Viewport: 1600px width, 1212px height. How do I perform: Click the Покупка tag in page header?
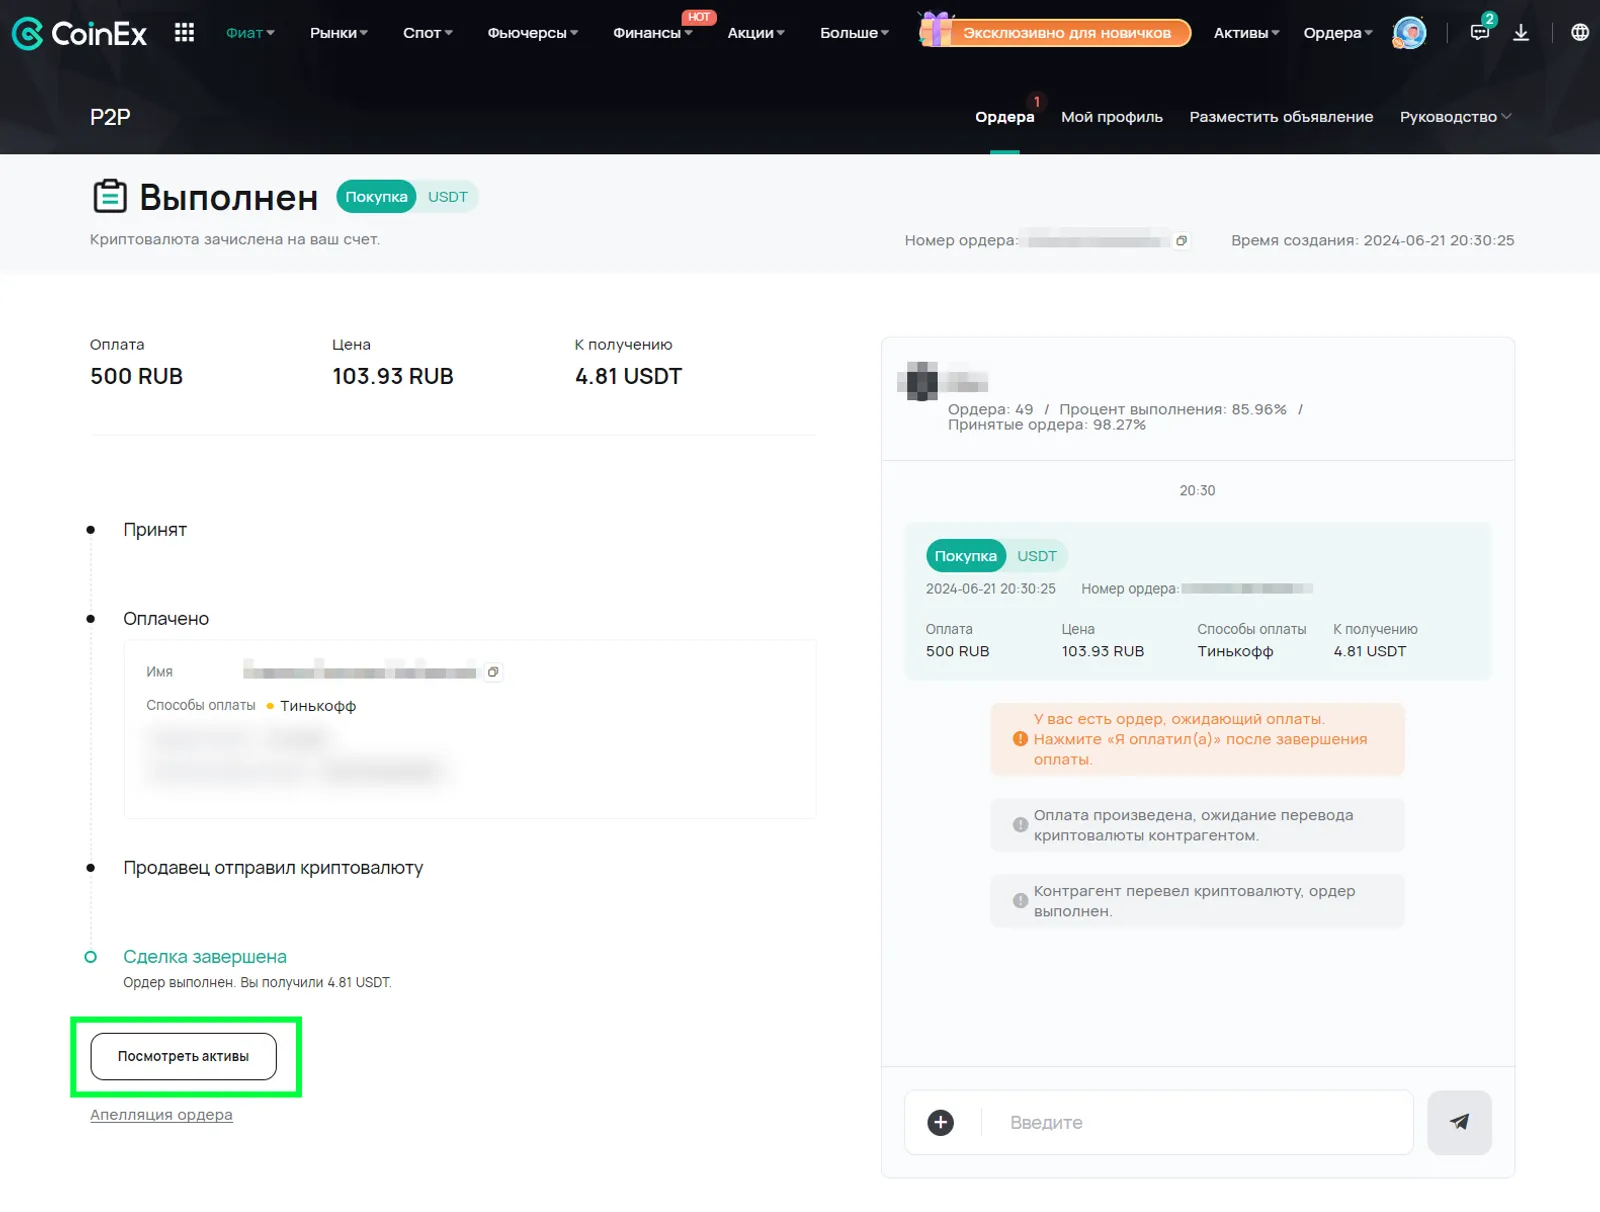click(376, 197)
